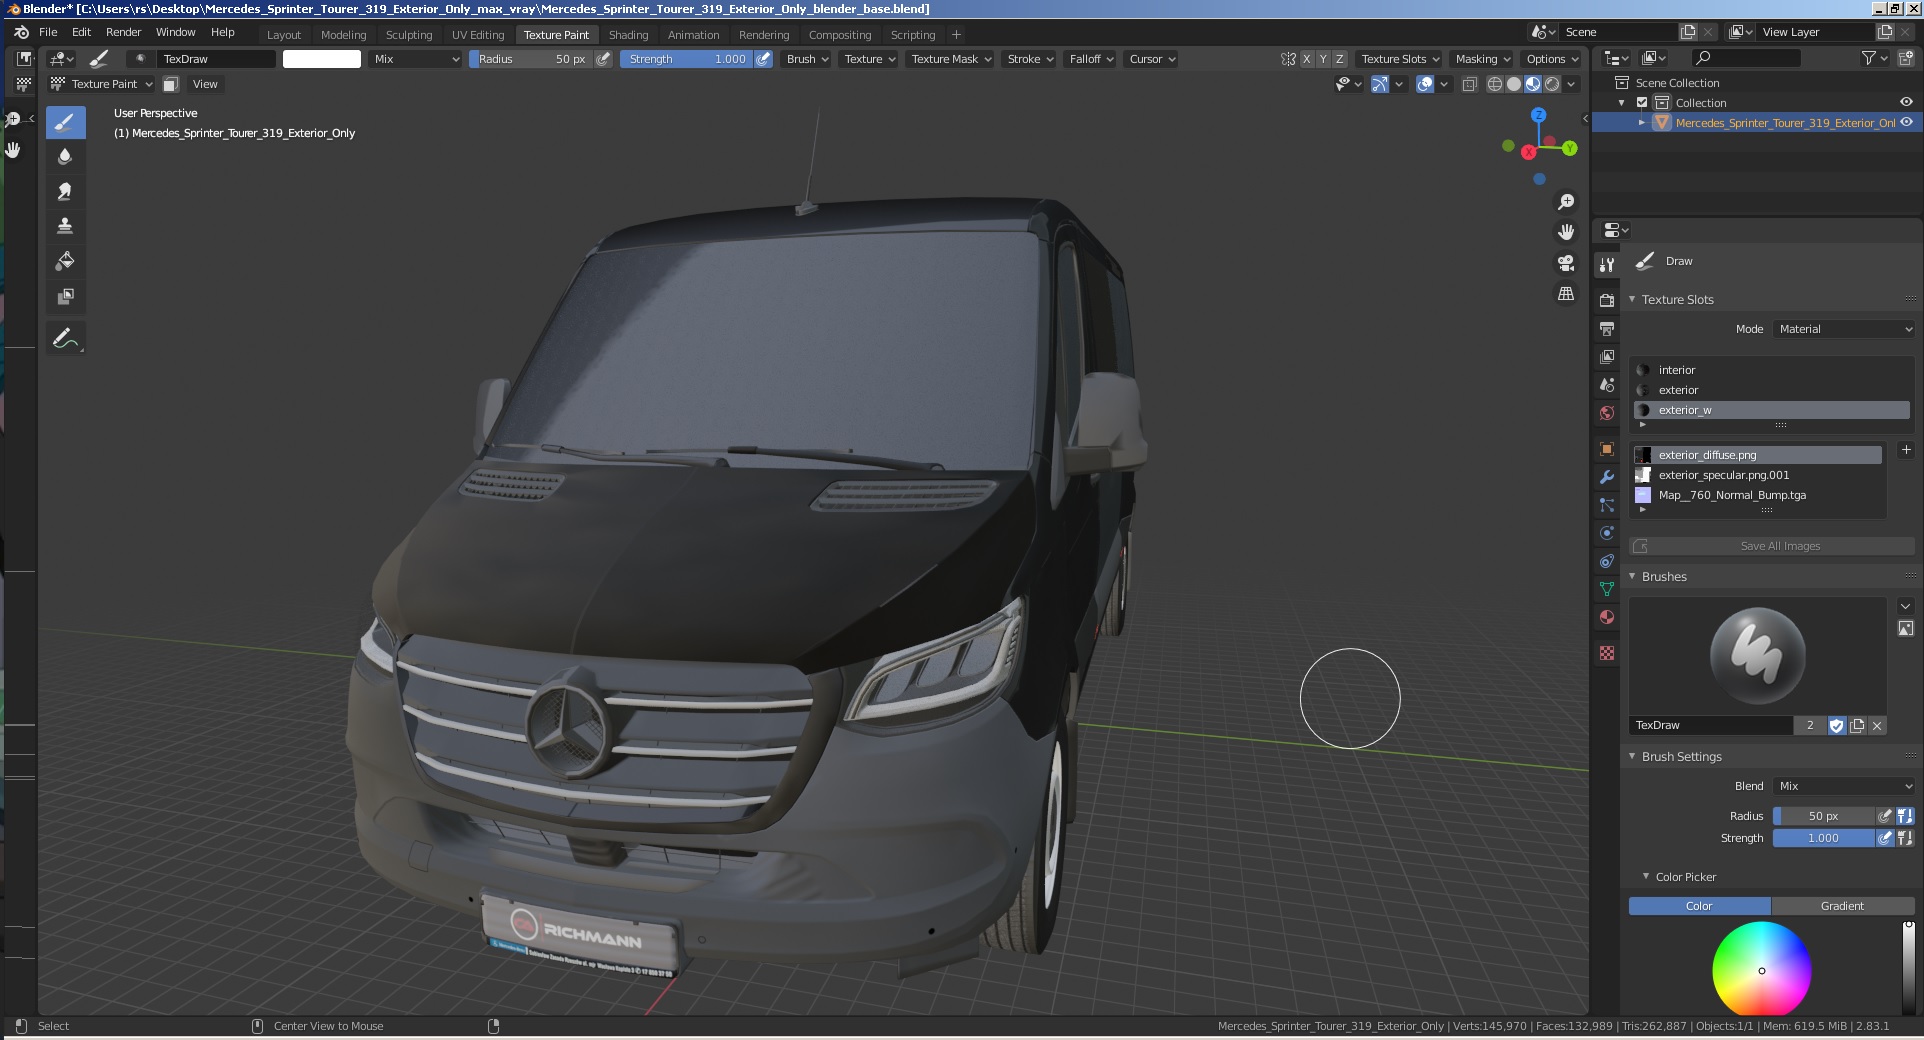1924x1040 pixels.
Task: Toggle Y-axis symmetry
Action: 1323,59
